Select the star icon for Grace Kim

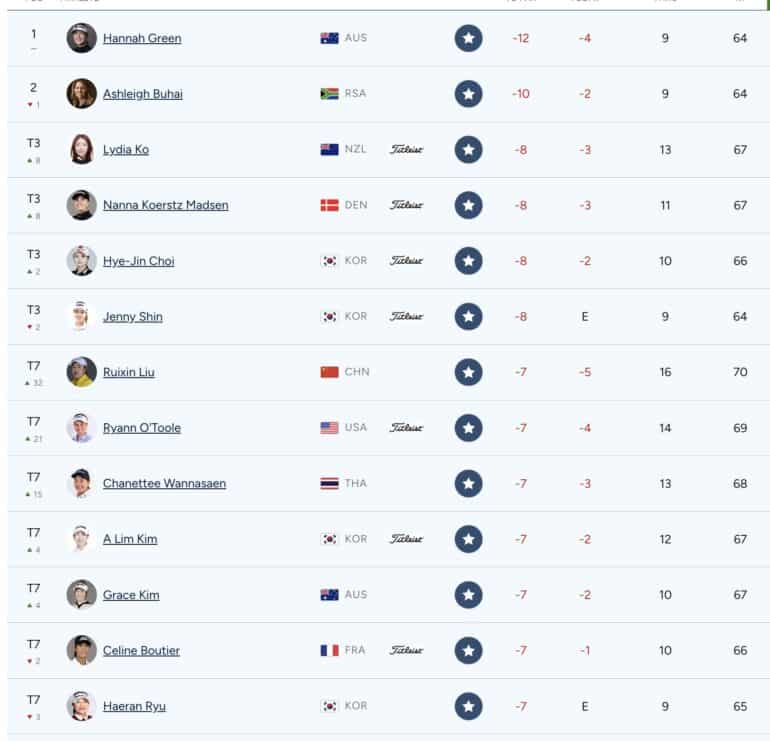click(468, 595)
